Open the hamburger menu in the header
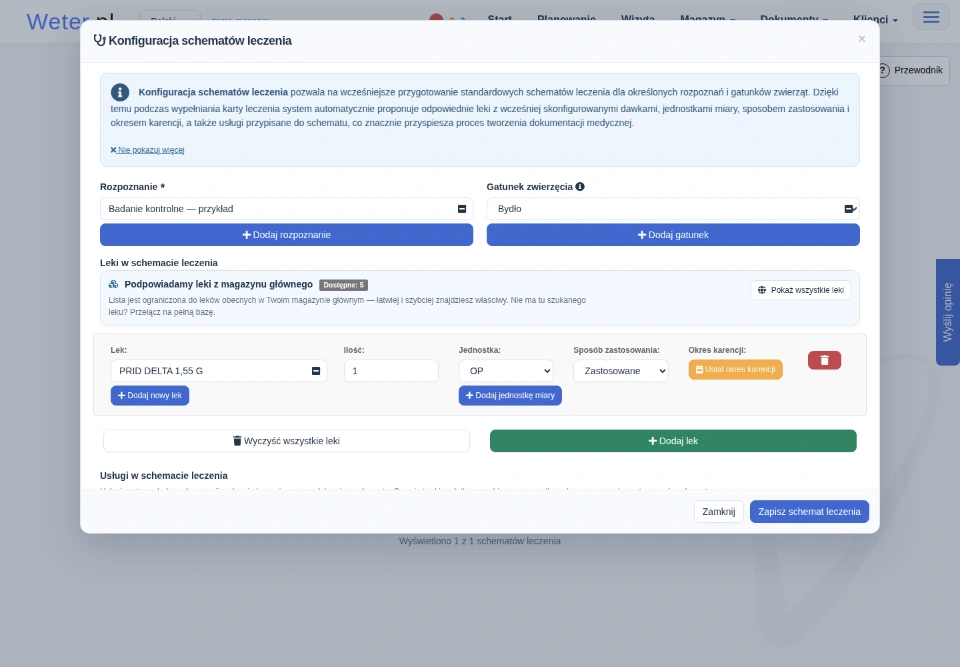 pos(931,17)
